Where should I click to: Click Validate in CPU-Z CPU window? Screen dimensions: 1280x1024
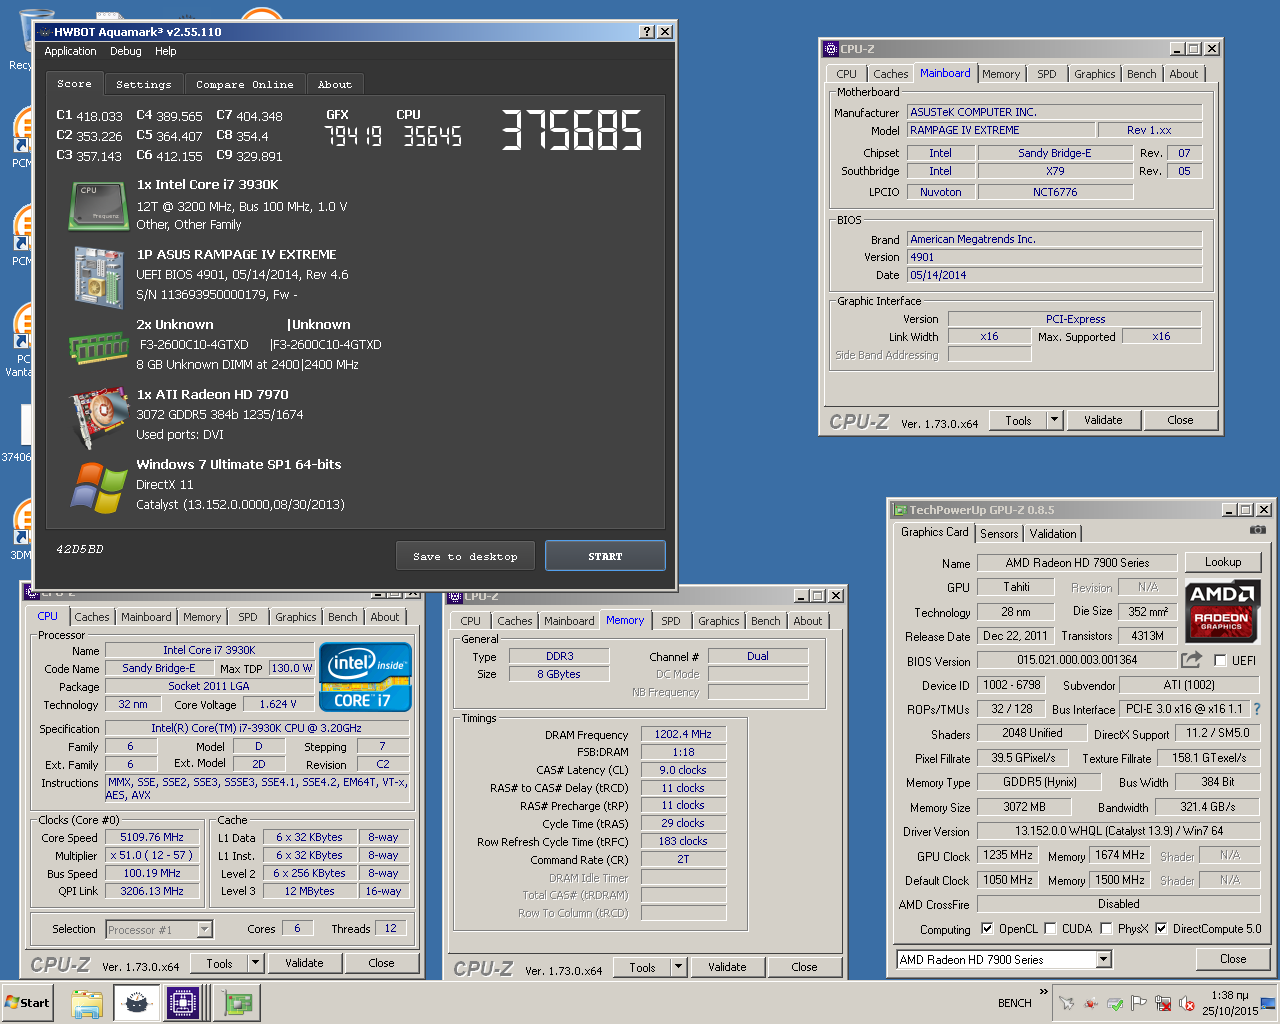tap(304, 964)
